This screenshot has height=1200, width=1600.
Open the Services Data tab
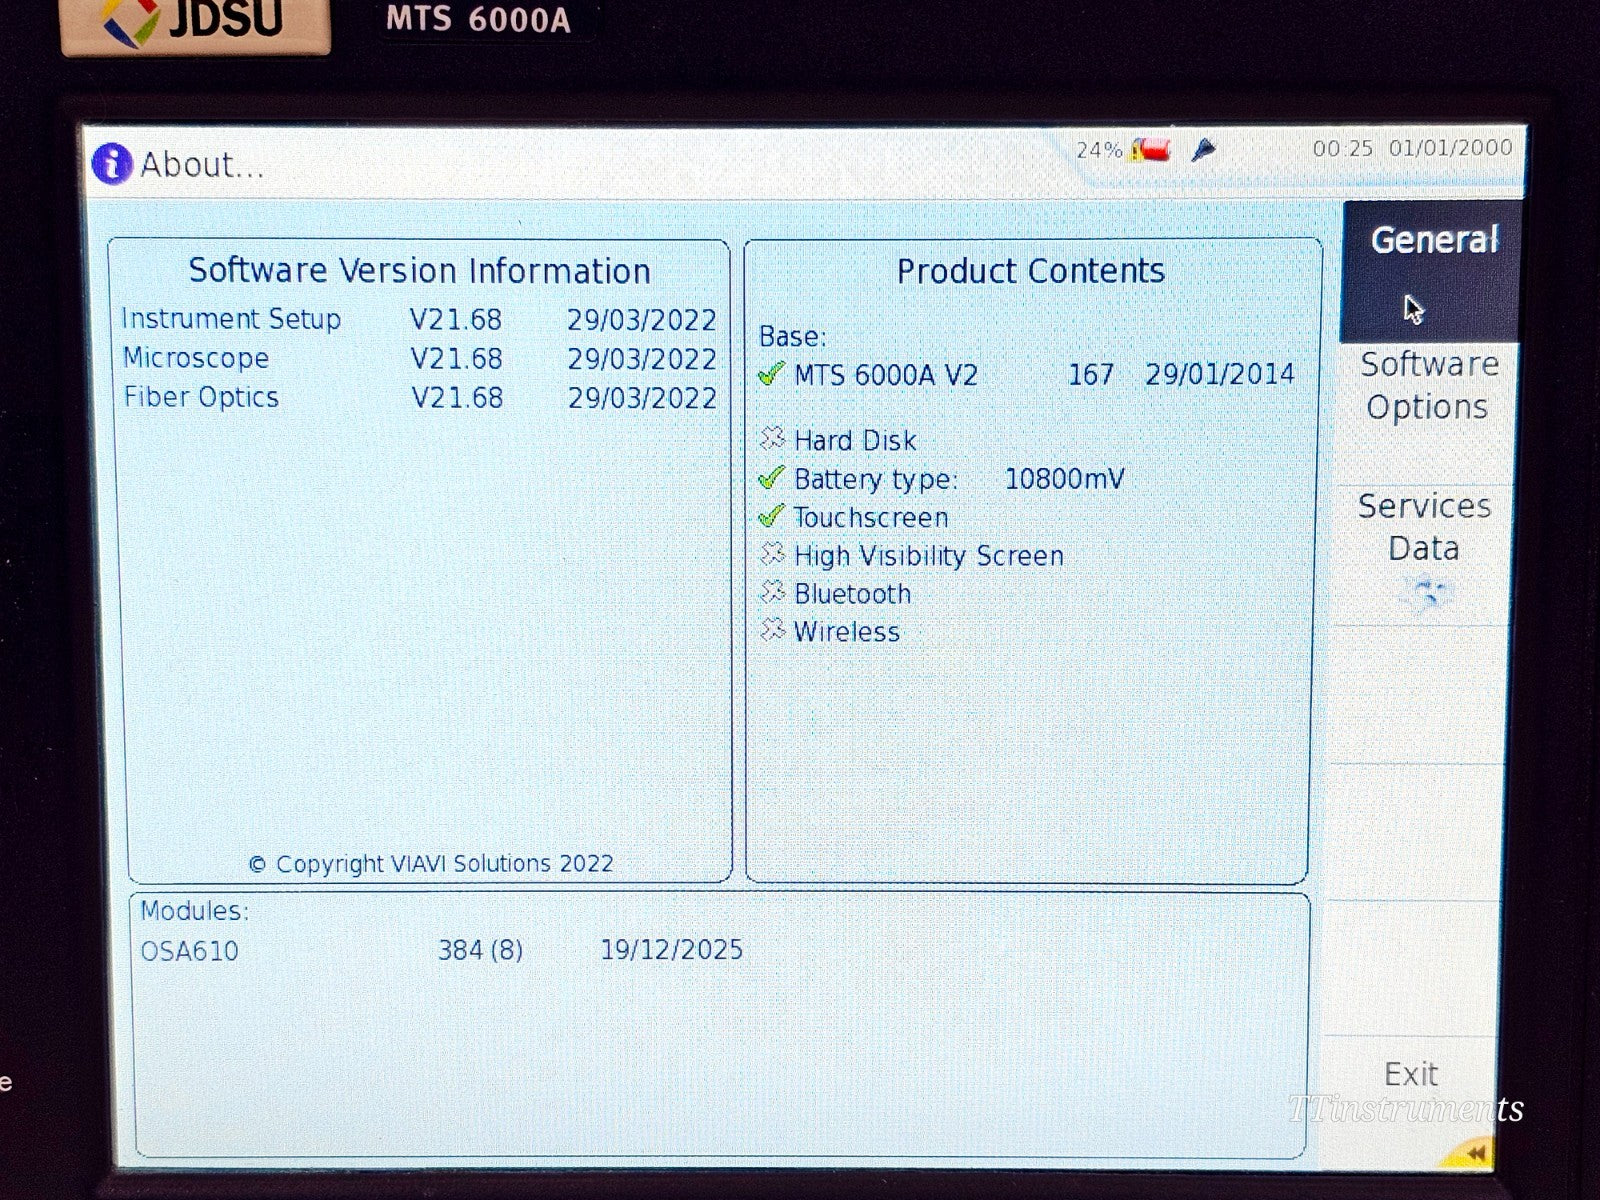pos(1424,527)
